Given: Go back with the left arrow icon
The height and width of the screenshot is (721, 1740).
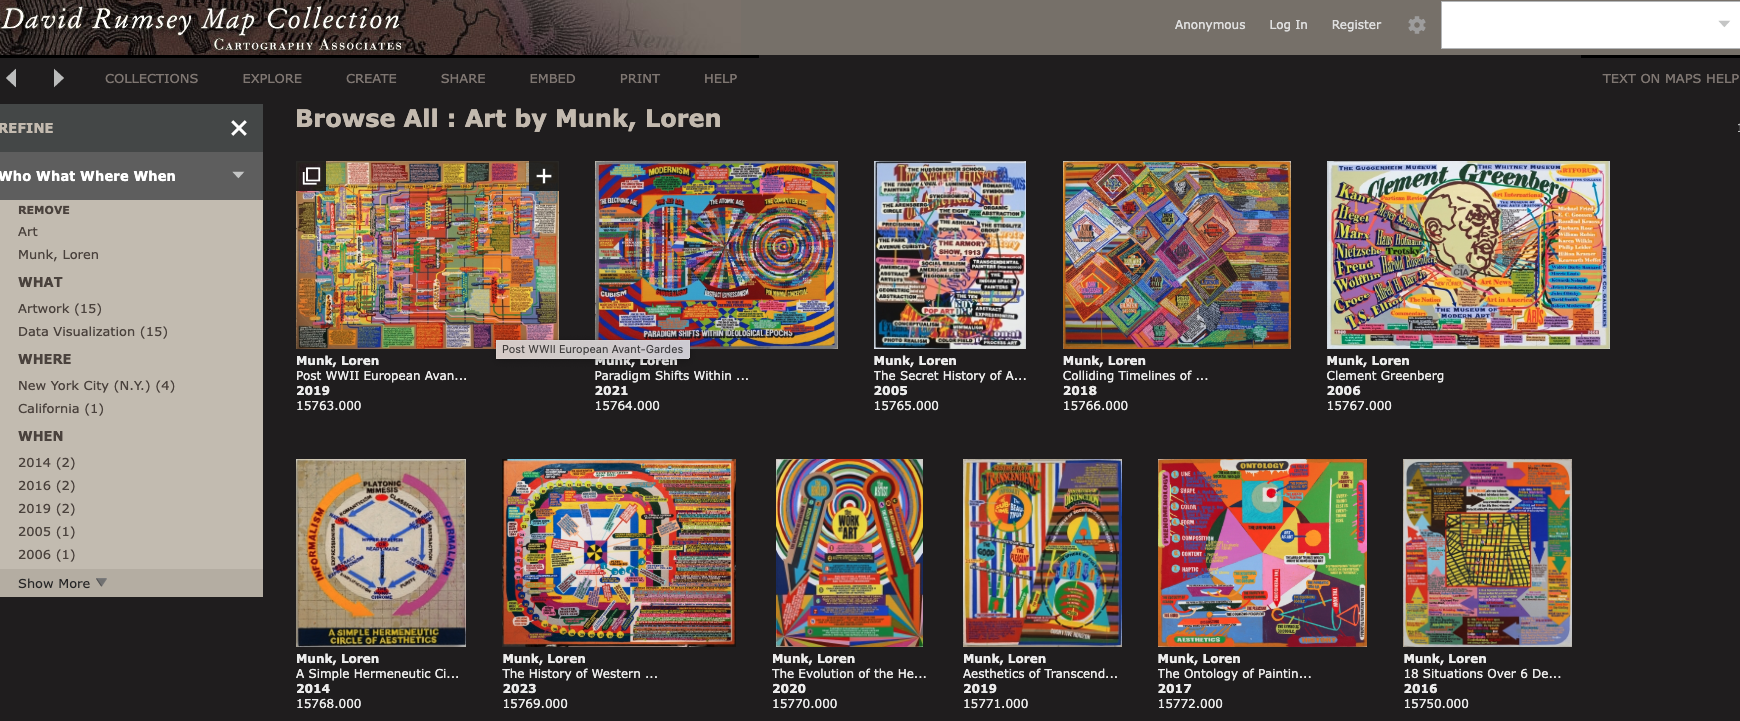Looking at the screenshot, I should click(11, 78).
